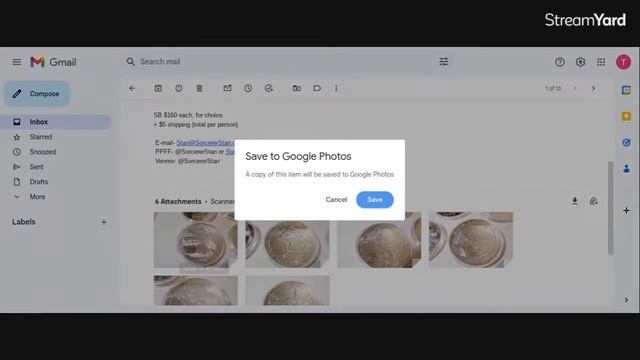The image size is (640, 360).
Task: Delete this email with trash icon
Action: pos(199,88)
